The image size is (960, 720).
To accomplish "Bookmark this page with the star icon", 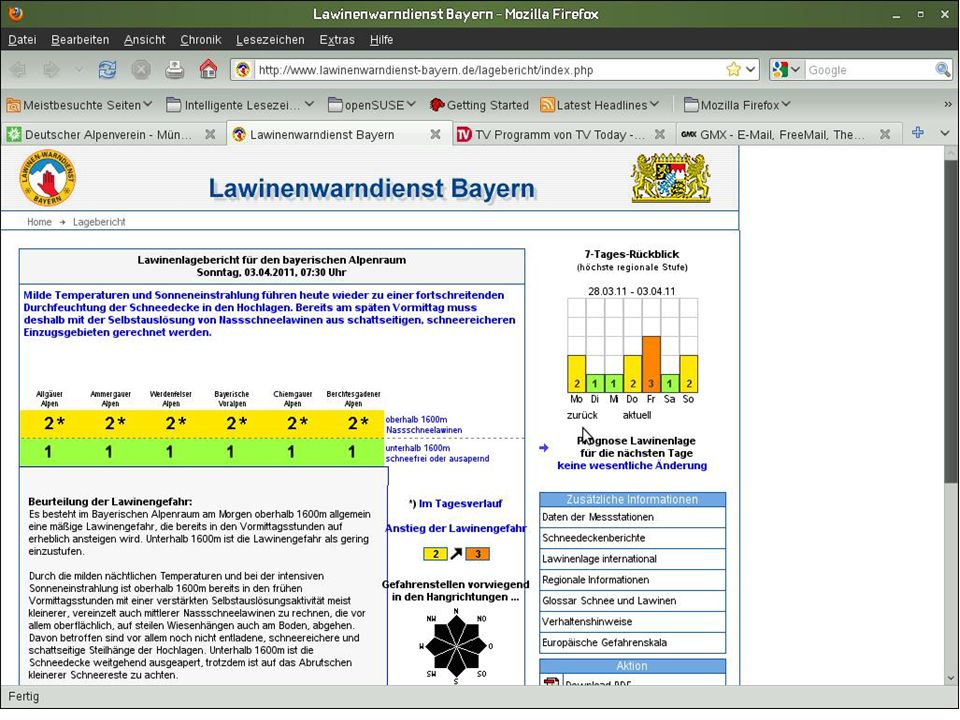I will (x=733, y=69).
